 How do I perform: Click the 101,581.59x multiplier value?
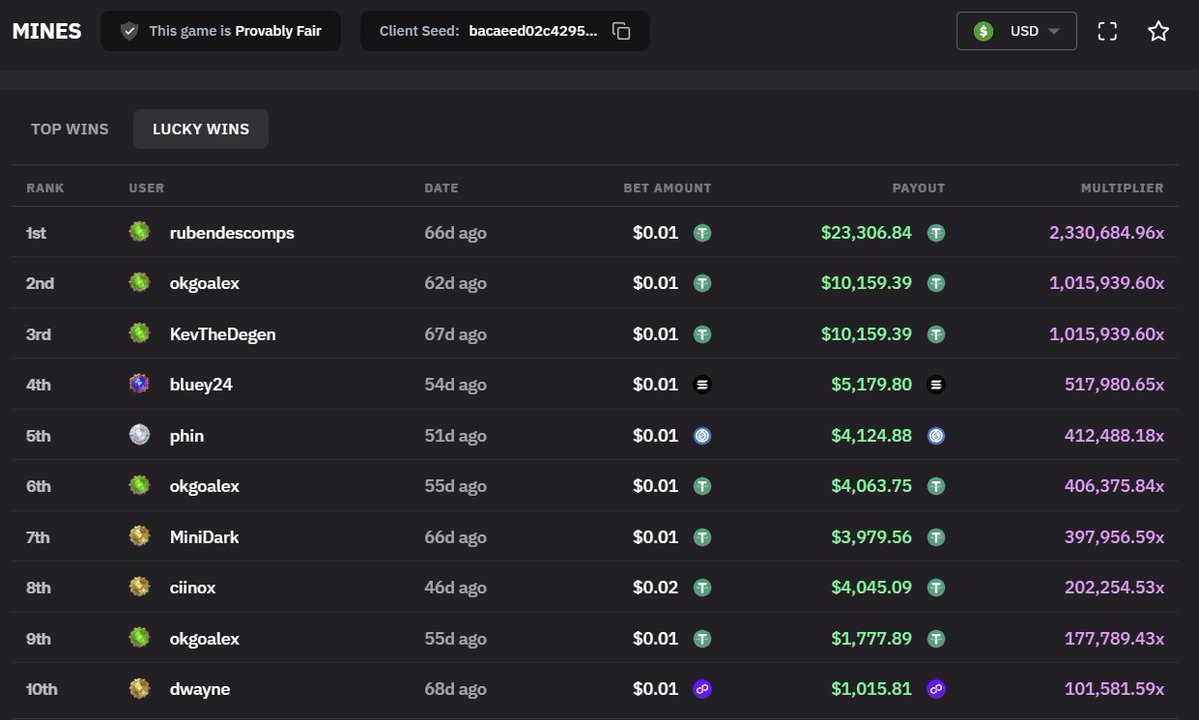coord(1114,689)
